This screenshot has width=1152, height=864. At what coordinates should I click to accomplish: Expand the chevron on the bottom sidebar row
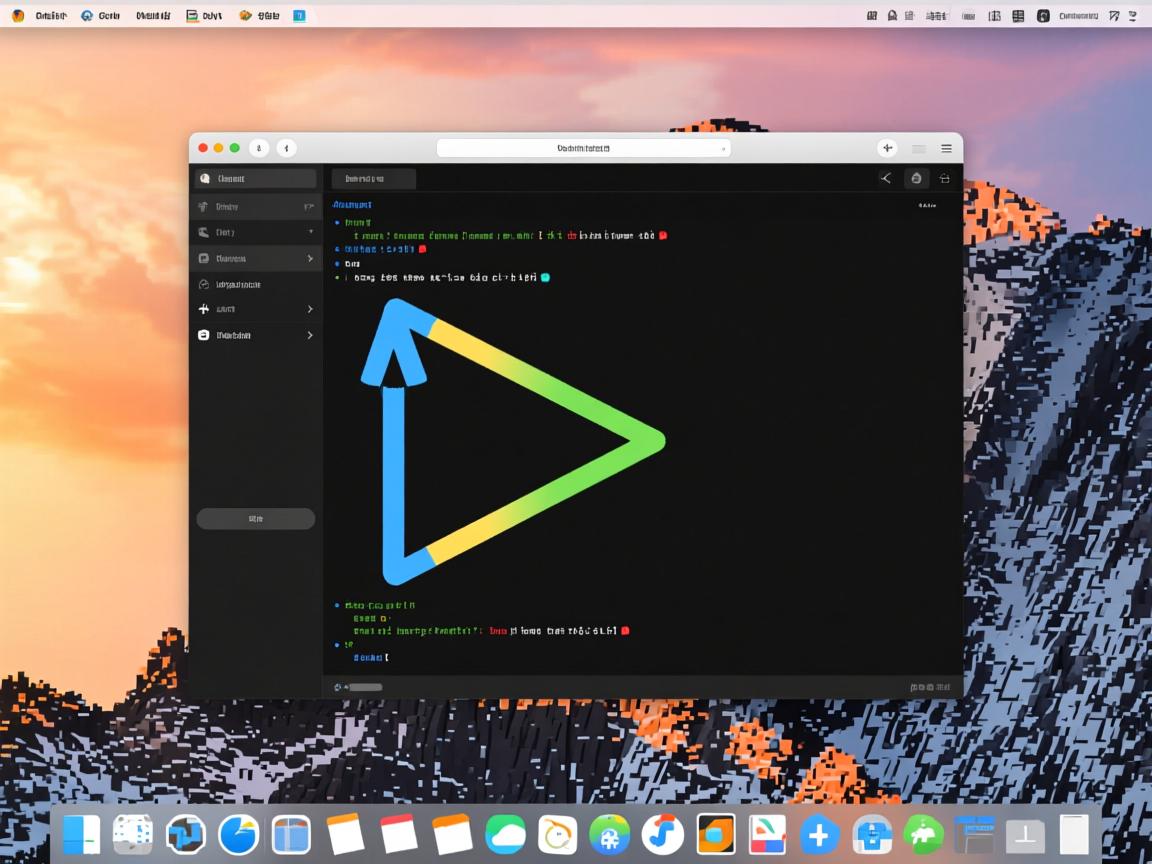coord(310,335)
